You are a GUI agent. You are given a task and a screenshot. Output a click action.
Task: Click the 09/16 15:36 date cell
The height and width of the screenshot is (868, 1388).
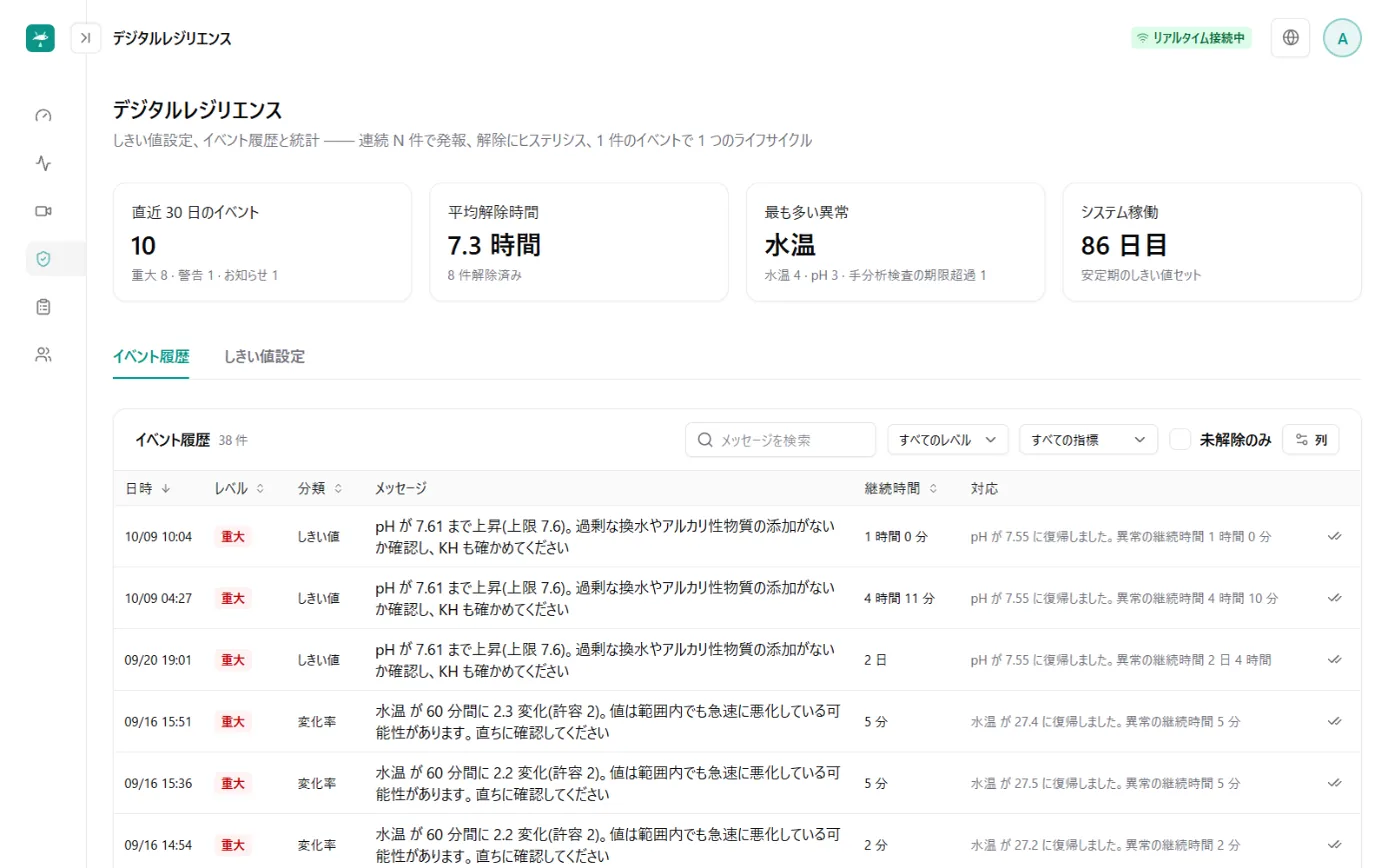(158, 783)
